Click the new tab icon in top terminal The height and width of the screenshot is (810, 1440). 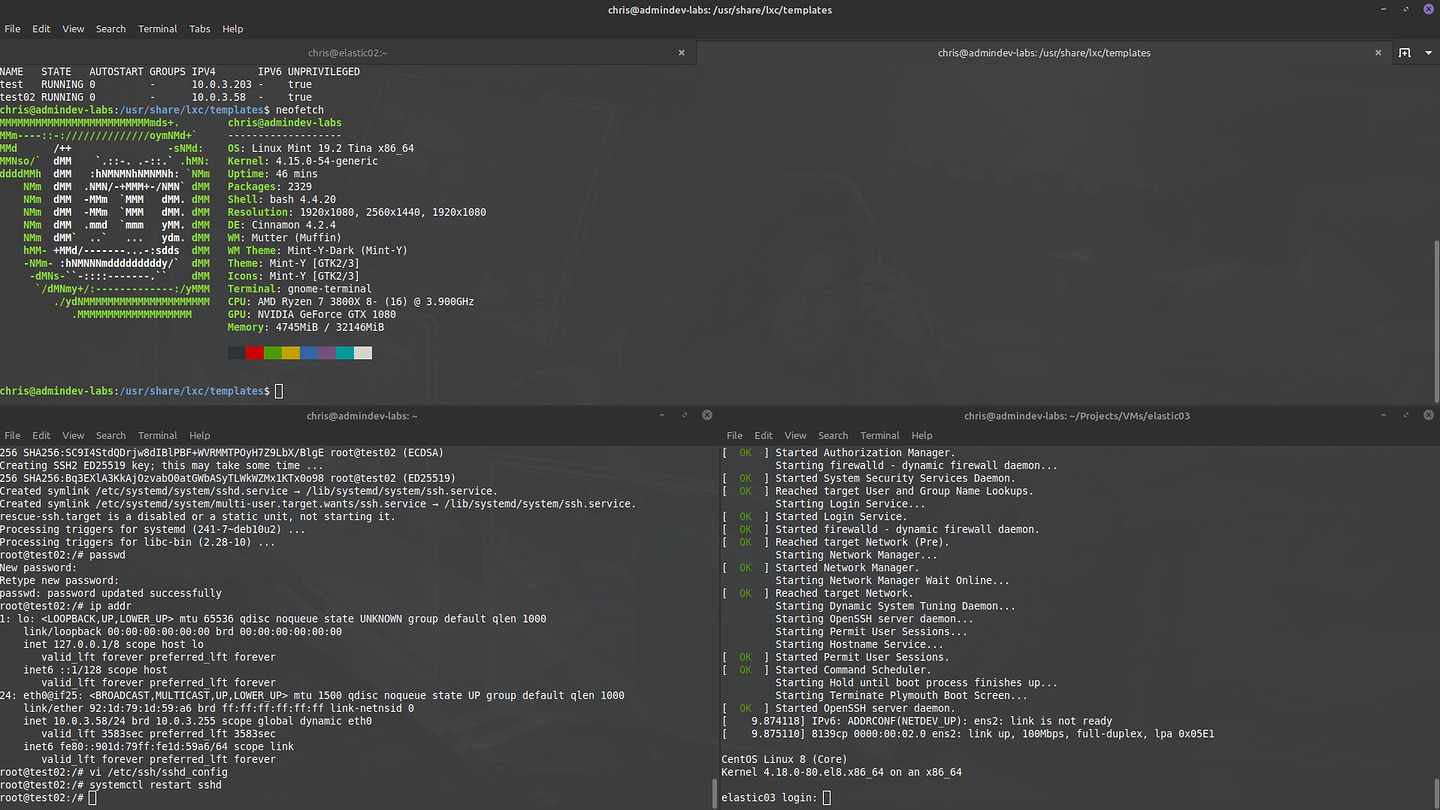tap(1404, 53)
